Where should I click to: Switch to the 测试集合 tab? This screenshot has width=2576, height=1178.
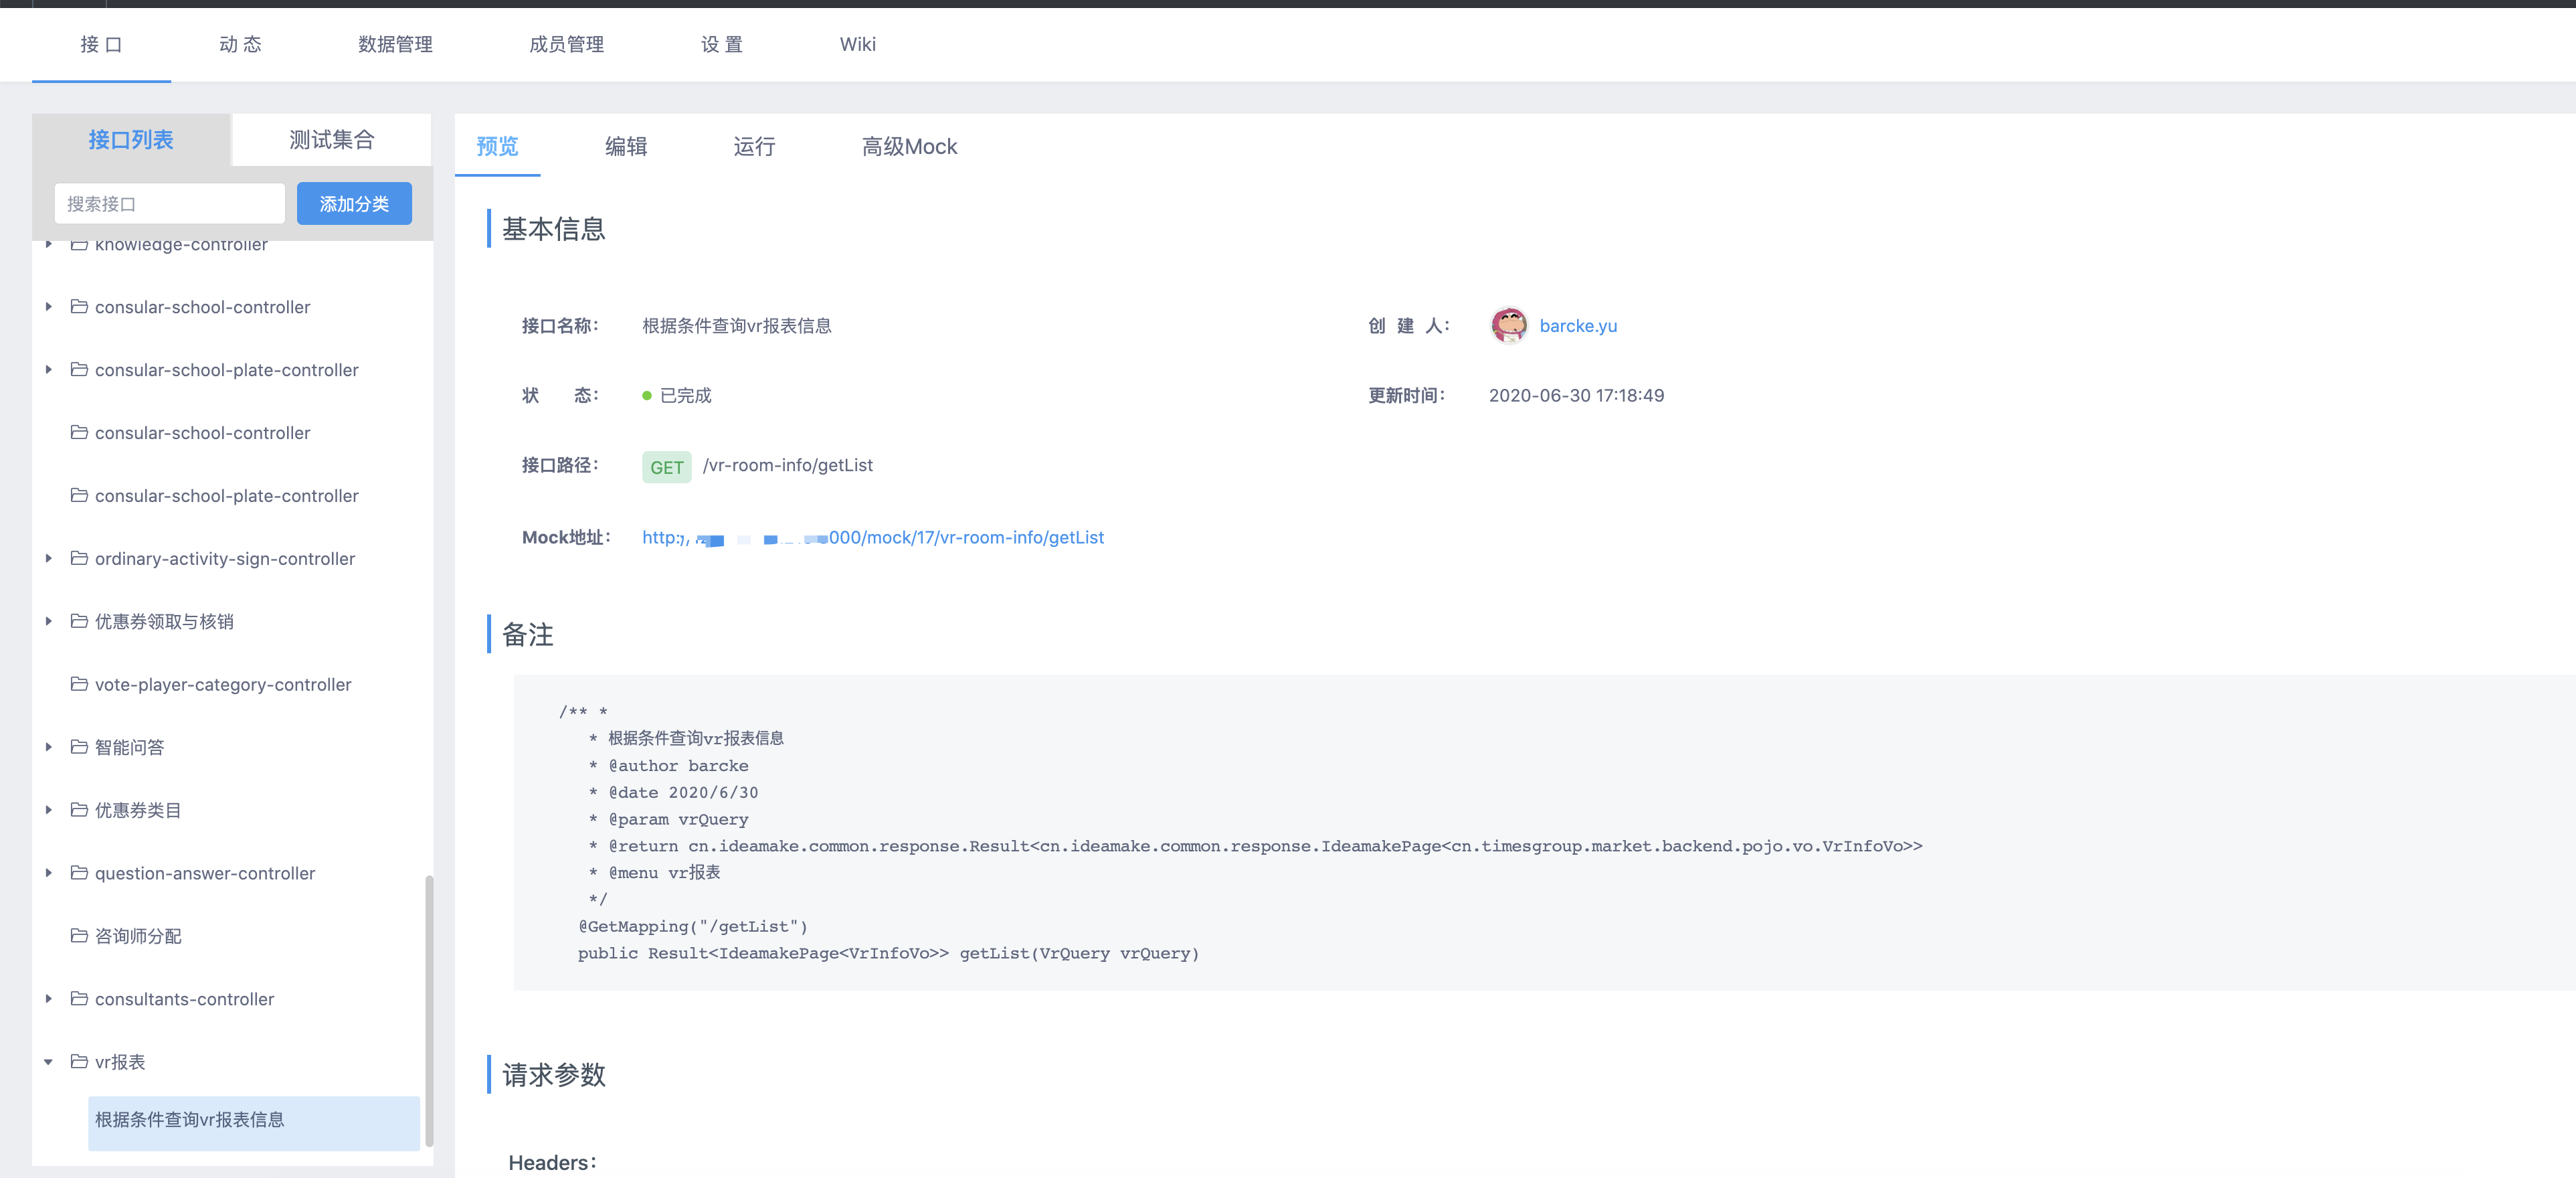[x=331, y=140]
